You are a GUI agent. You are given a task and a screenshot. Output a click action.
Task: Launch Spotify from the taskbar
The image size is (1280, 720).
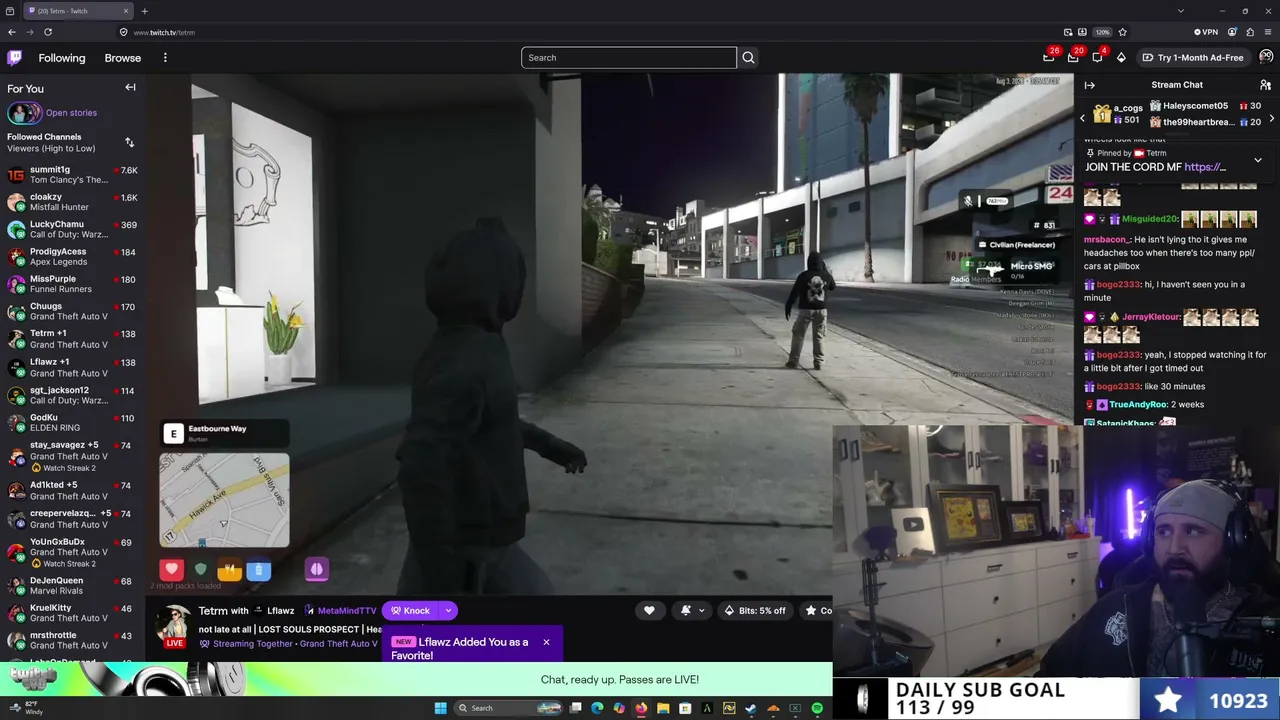817,708
